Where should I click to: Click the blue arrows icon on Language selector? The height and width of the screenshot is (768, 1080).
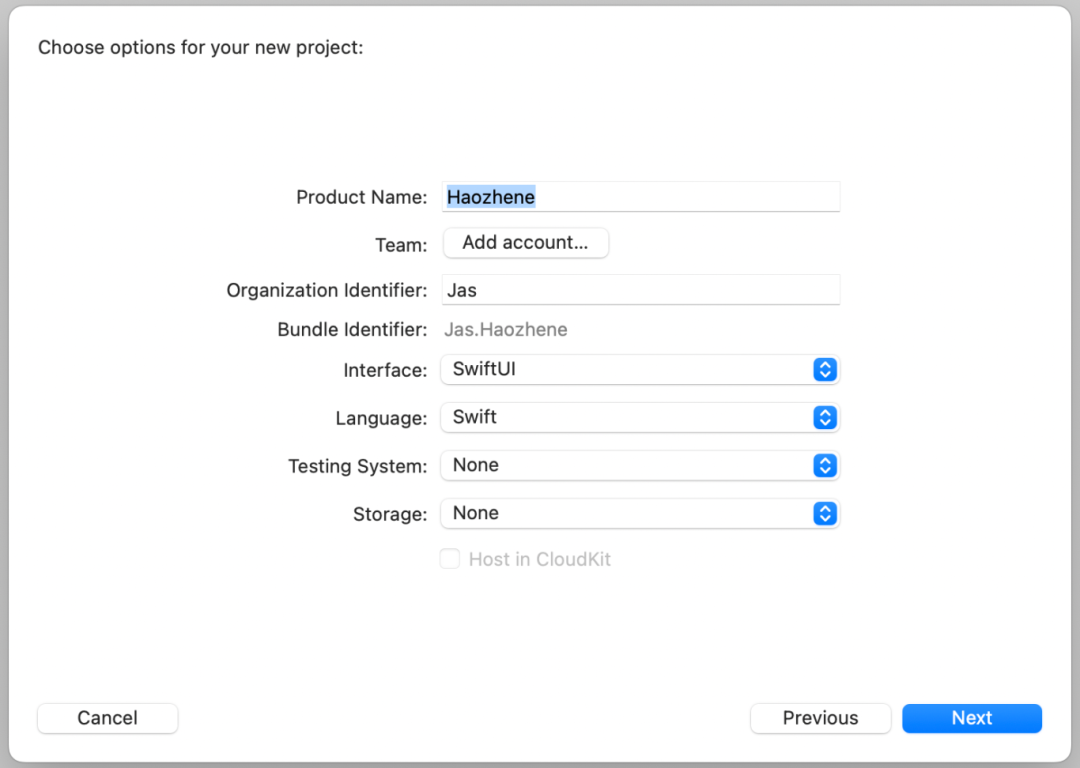(x=824, y=417)
